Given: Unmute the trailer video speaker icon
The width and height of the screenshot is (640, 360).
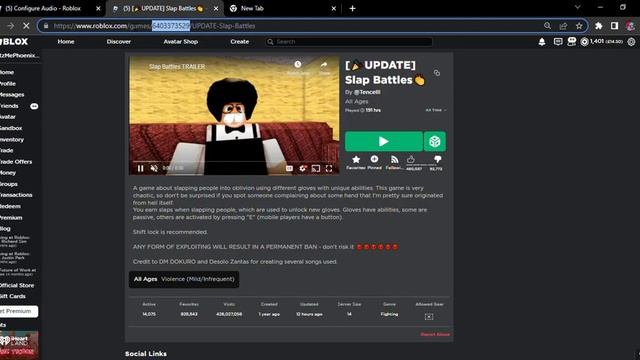Looking at the screenshot, I should (x=154, y=168).
